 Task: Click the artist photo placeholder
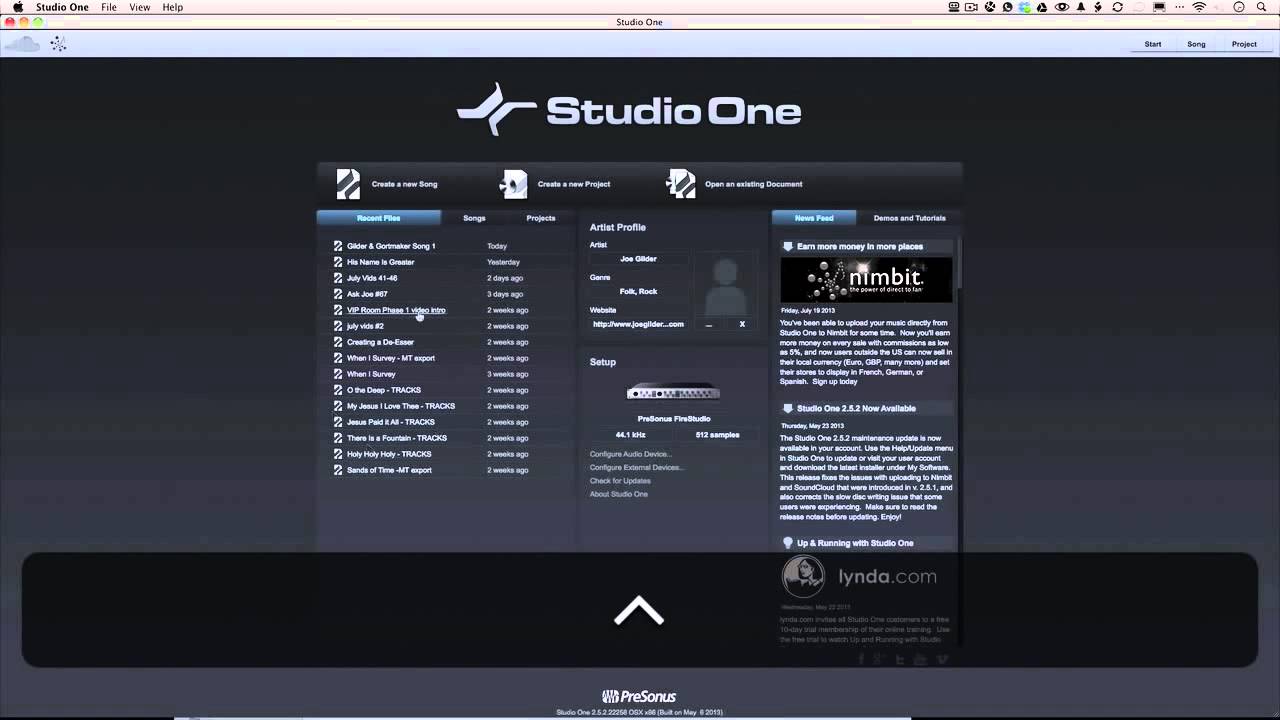(x=726, y=285)
